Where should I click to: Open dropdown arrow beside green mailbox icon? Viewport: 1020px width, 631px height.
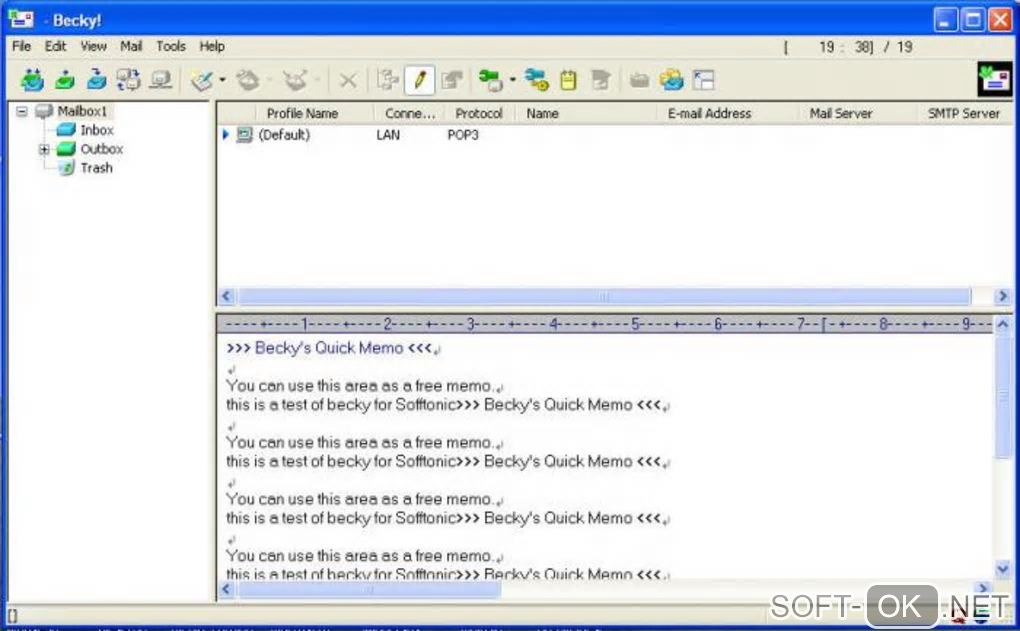(x=513, y=80)
